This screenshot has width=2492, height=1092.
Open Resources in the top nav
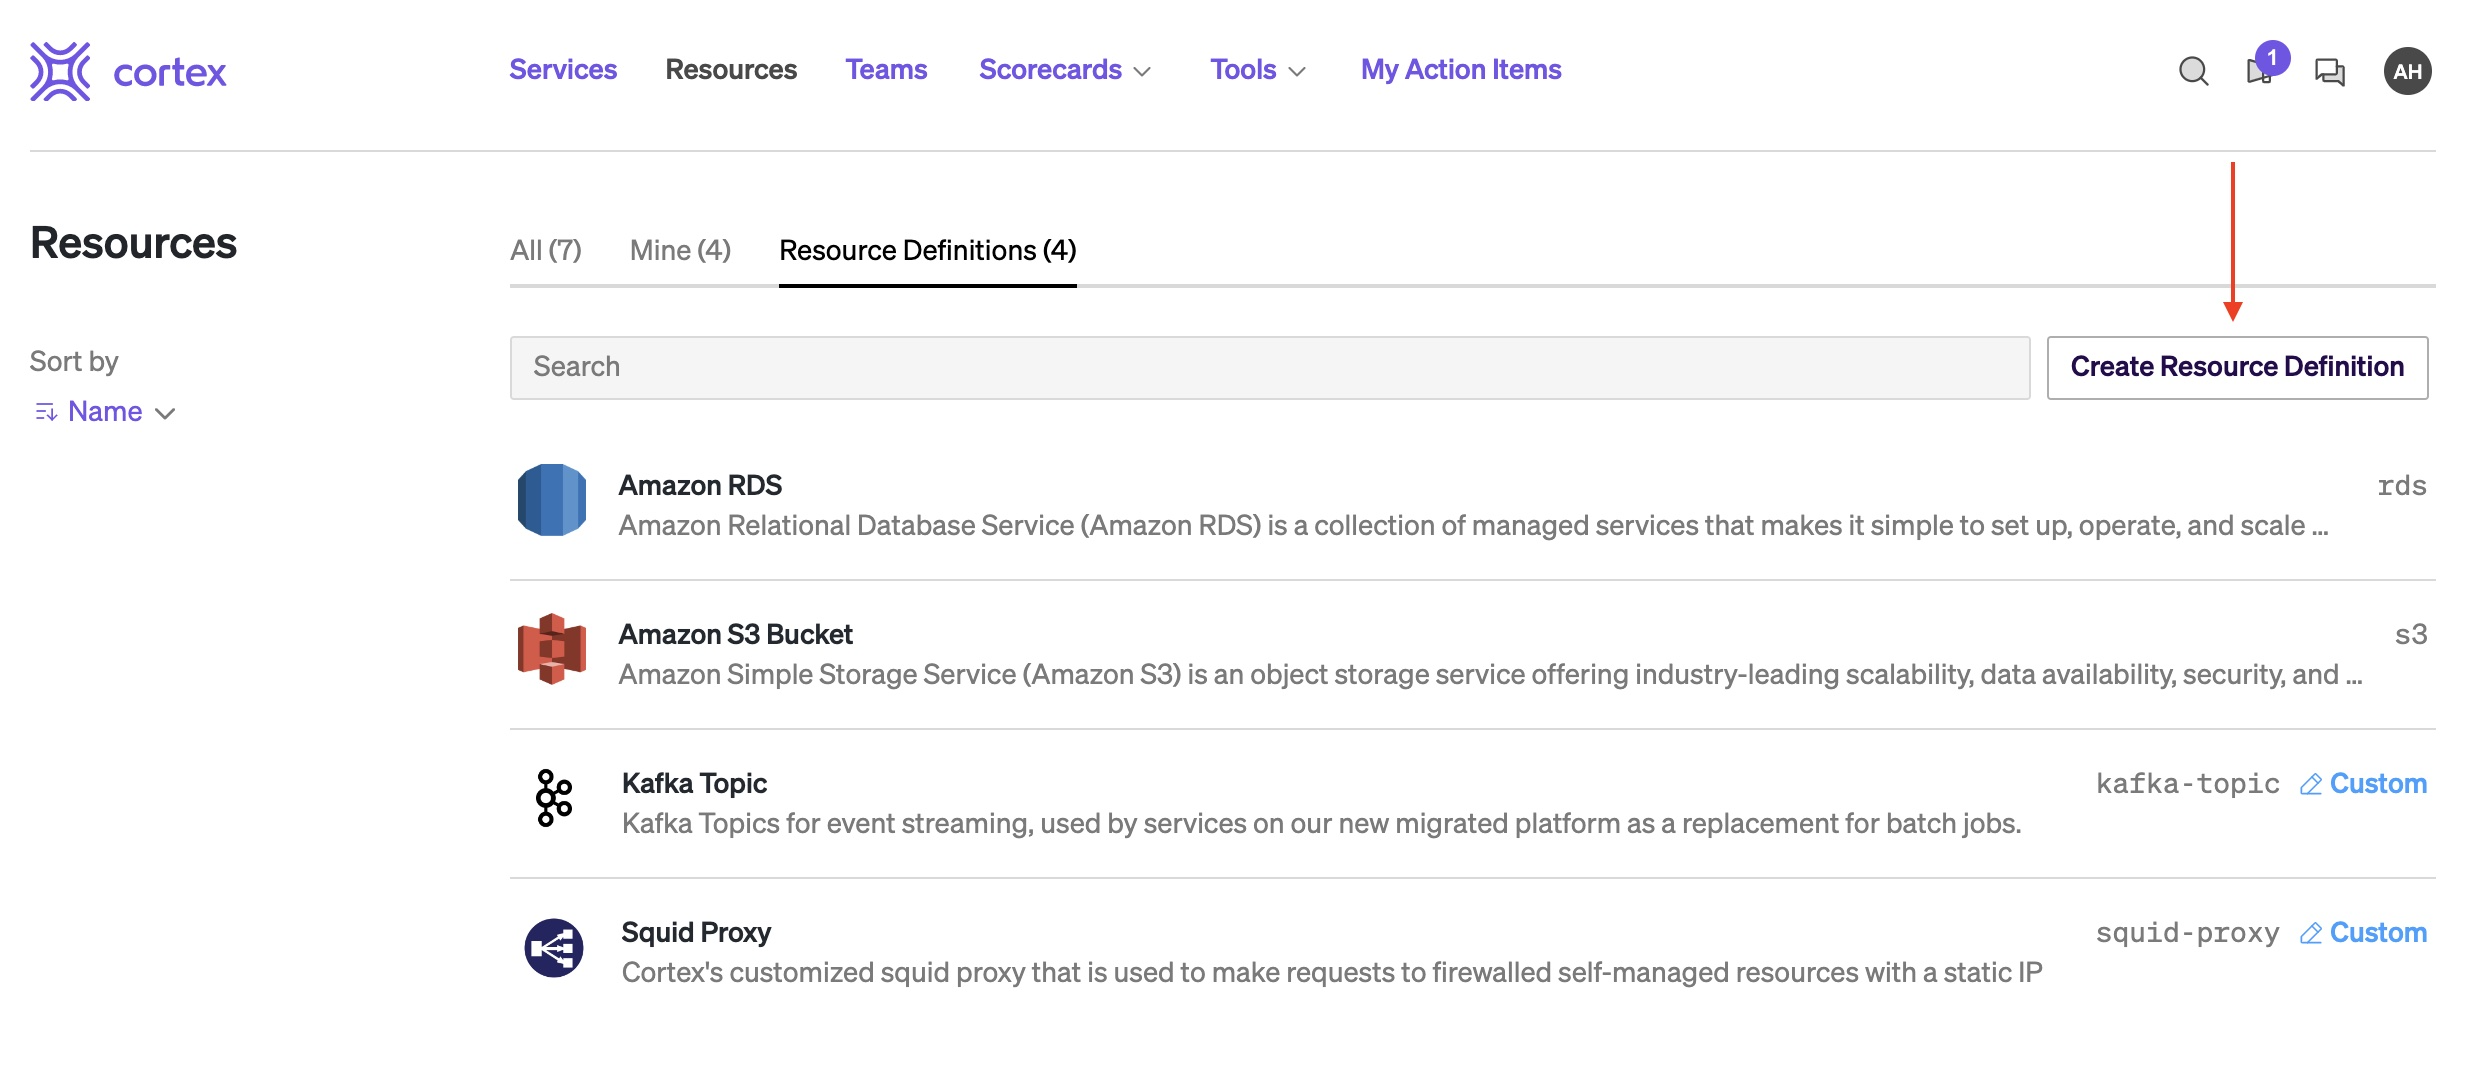tap(731, 70)
